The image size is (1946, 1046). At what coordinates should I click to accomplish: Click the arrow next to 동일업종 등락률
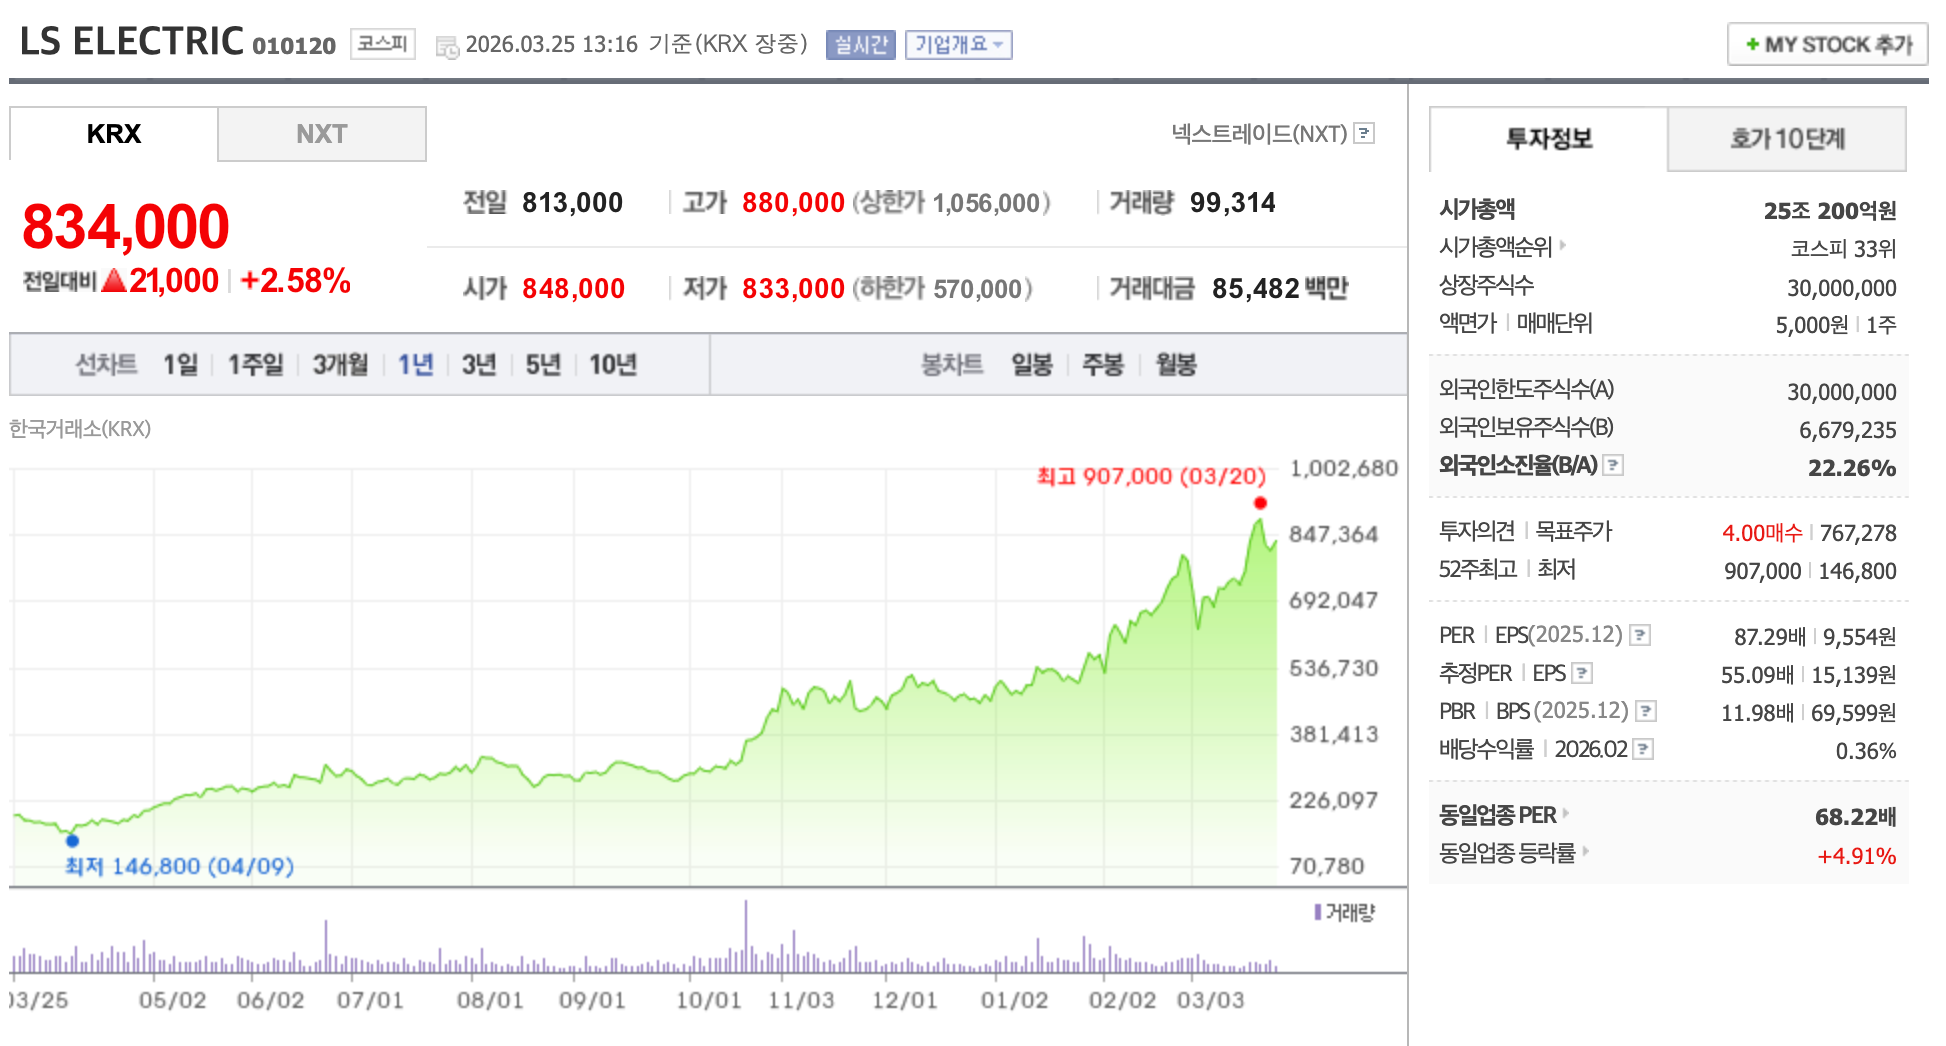1586,851
